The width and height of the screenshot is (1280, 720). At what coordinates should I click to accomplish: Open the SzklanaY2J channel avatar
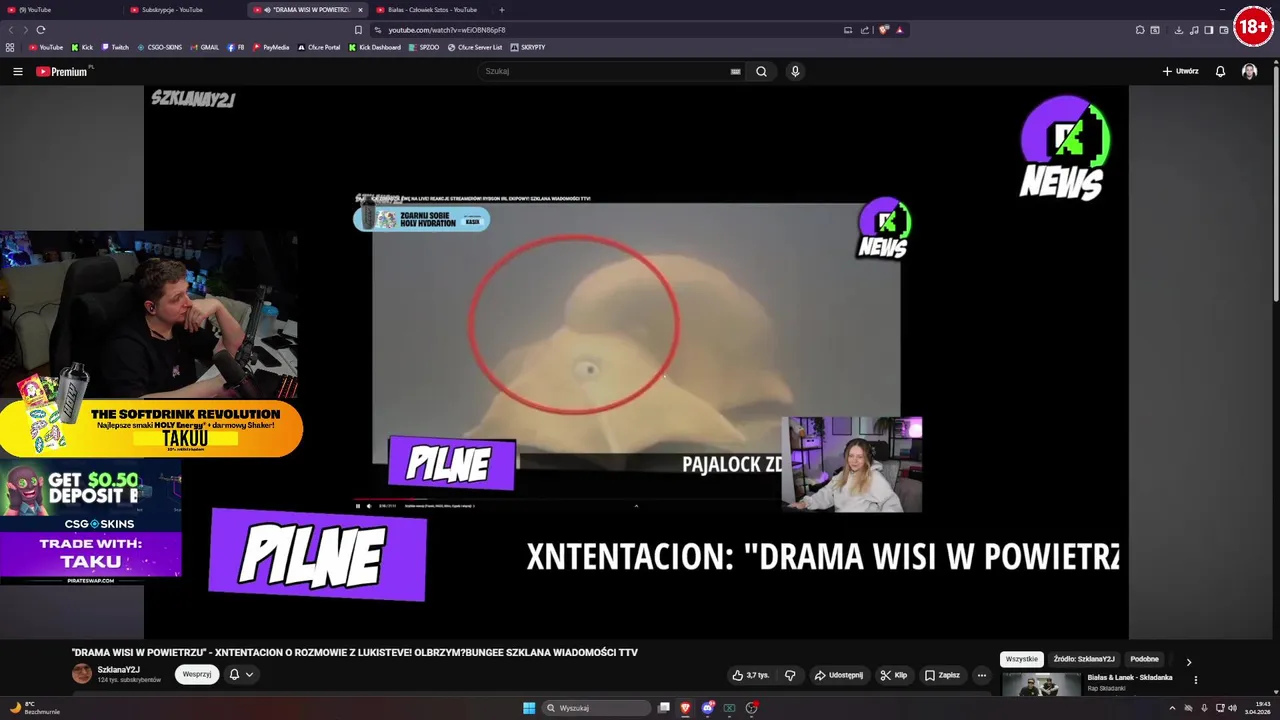(82, 674)
